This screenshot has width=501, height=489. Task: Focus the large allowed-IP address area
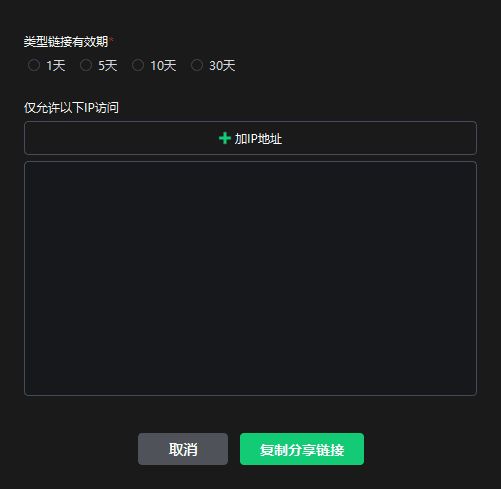point(250,278)
